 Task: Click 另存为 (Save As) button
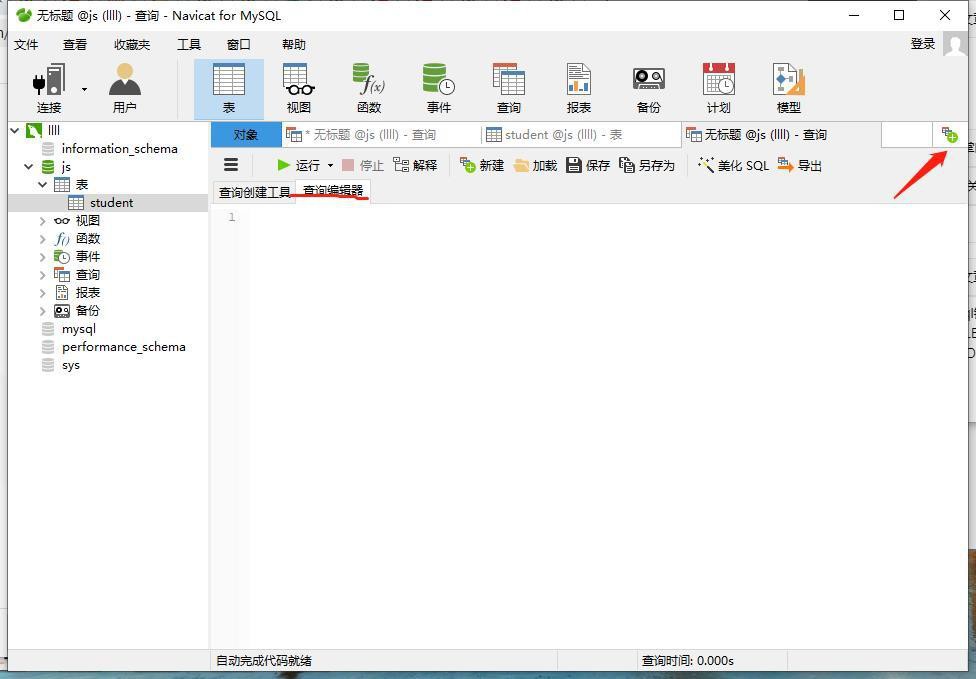[x=647, y=165]
